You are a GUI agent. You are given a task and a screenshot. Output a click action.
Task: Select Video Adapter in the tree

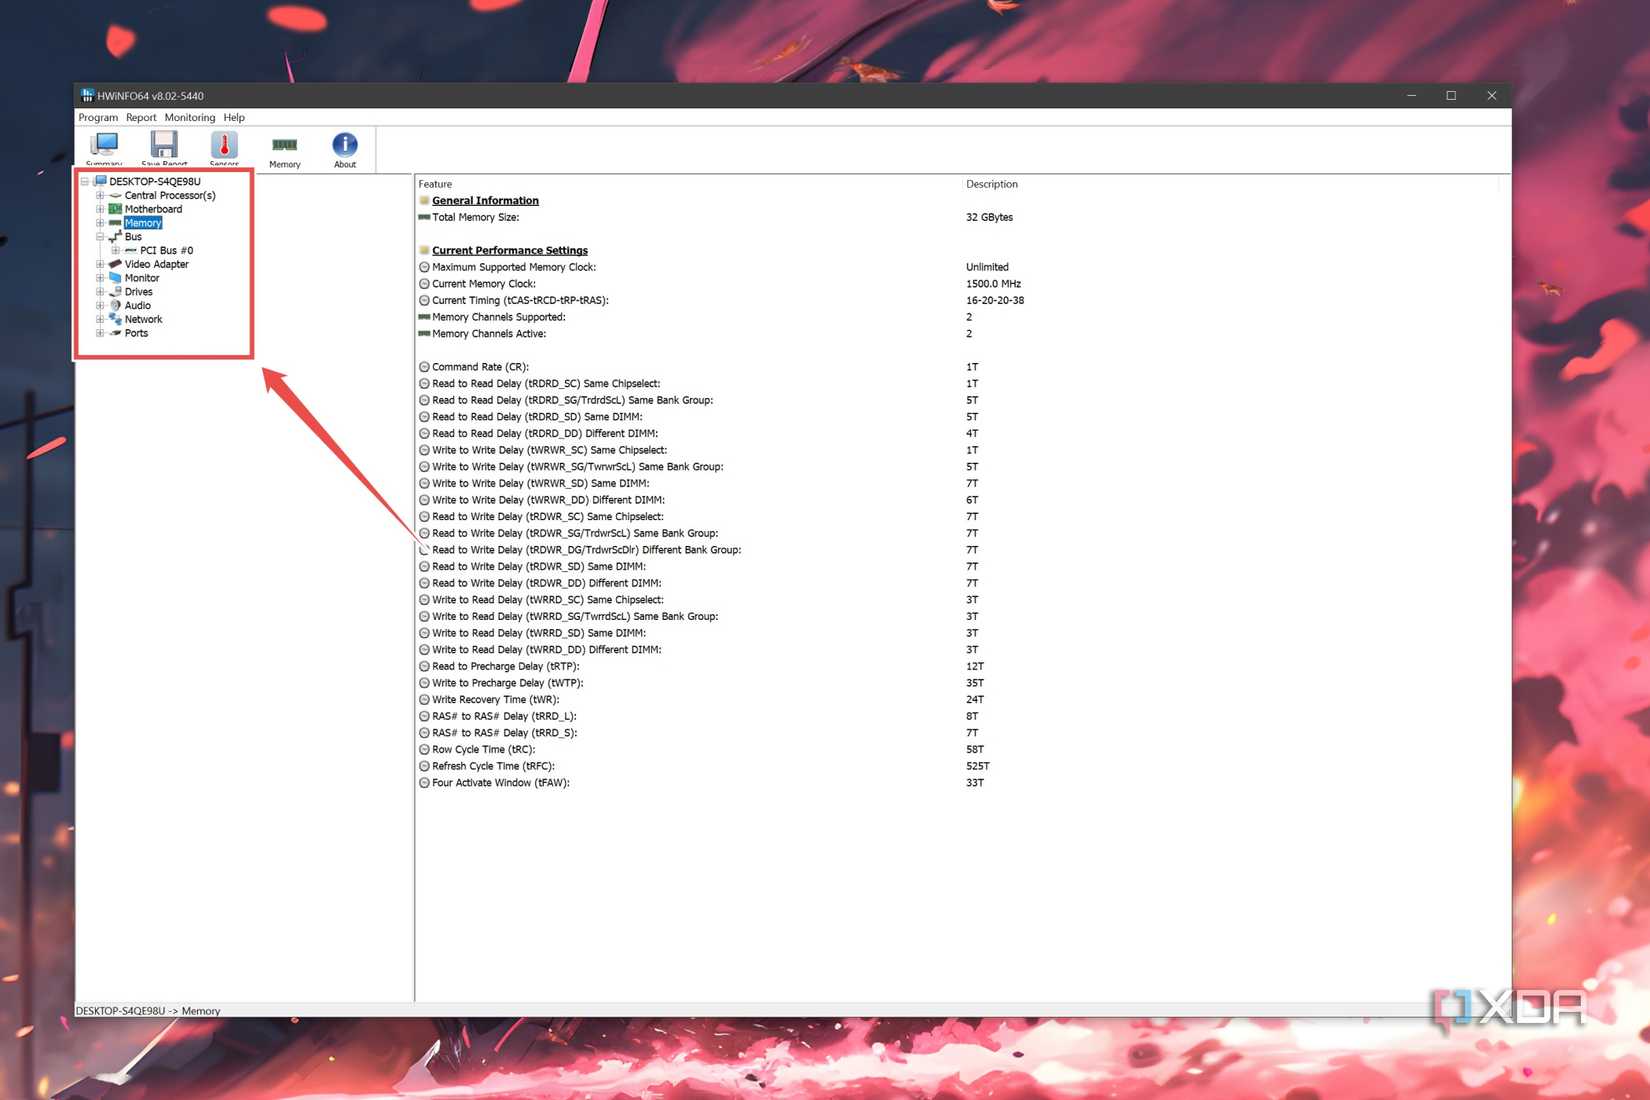157,264
